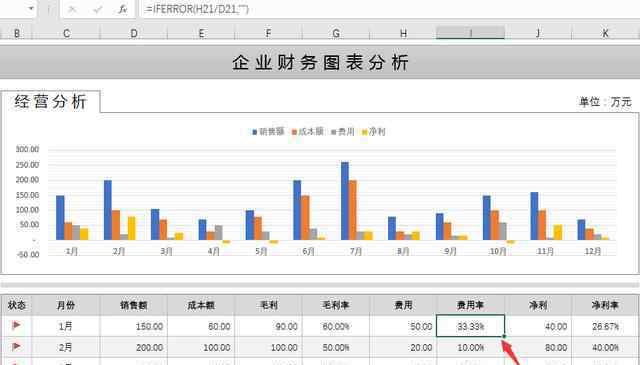640x365 pixels.
Task: Select the 10.00% expense rate cell
Action: coord(470,347)
